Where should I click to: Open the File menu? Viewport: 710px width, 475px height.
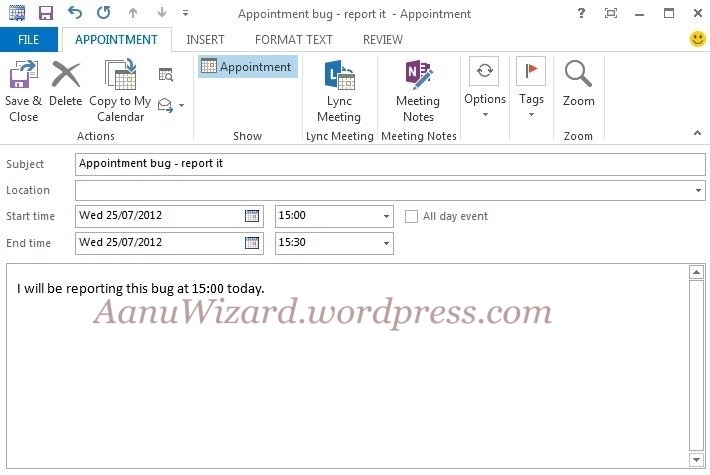coord(28,40)
